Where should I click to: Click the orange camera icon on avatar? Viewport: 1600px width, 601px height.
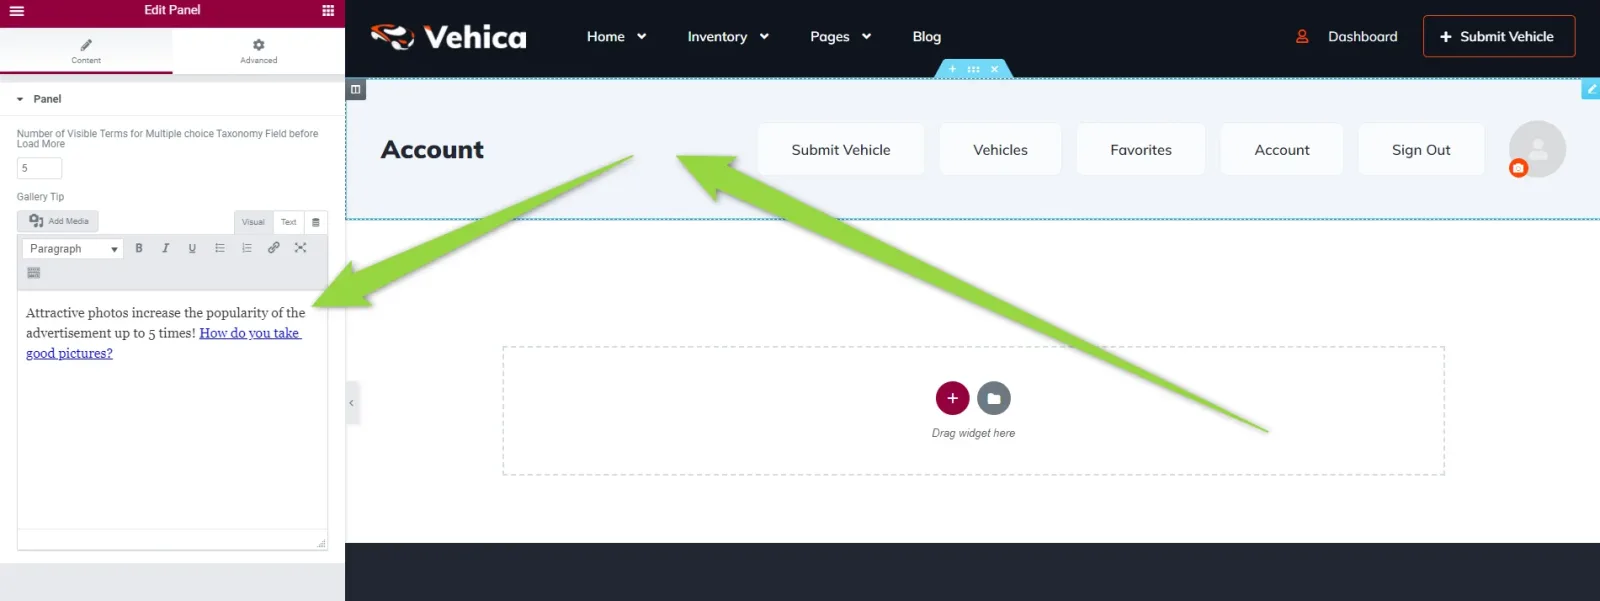pos(1518,168)
